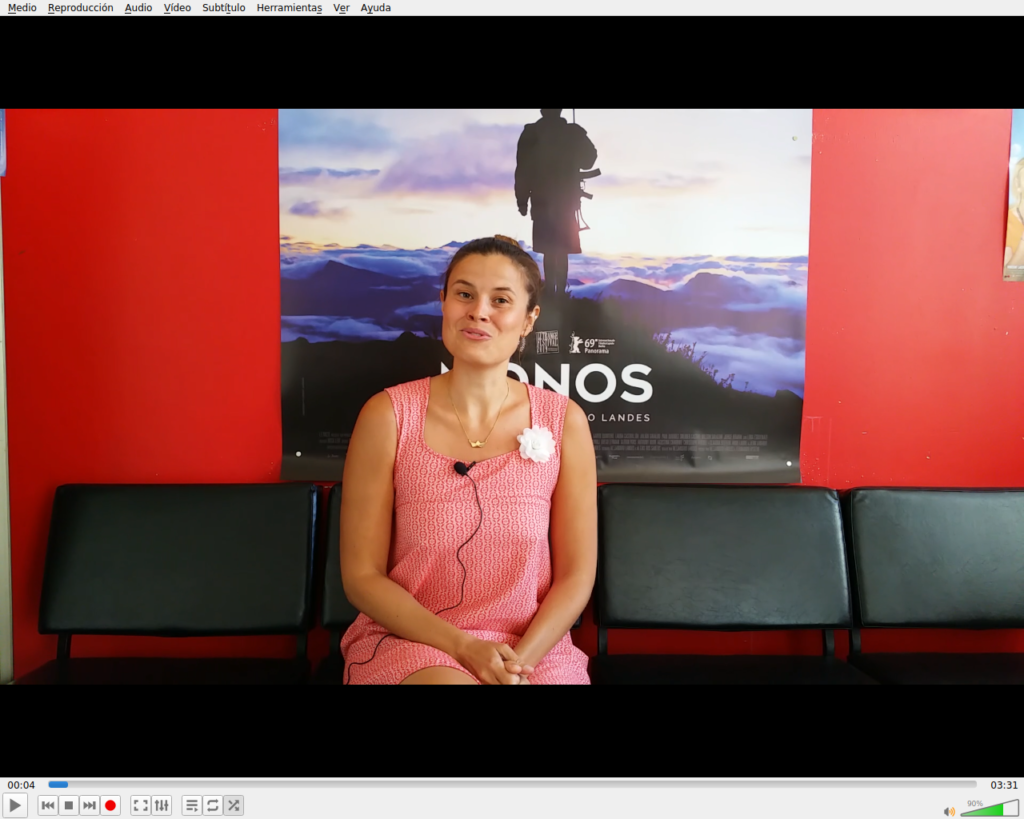Switch the video to fullscreen mode
Screen dimensions: 1024x819
(141, 806)
